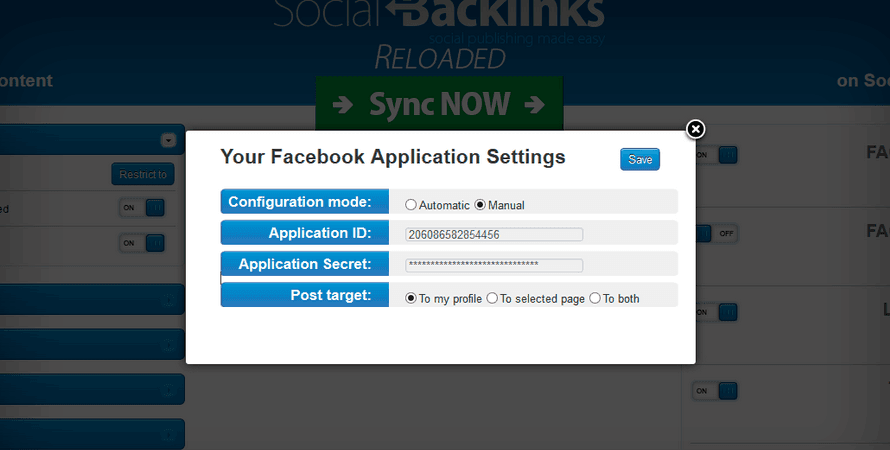
Task: Toggle the second ON switch in left panel
Action: coord(141,243)
